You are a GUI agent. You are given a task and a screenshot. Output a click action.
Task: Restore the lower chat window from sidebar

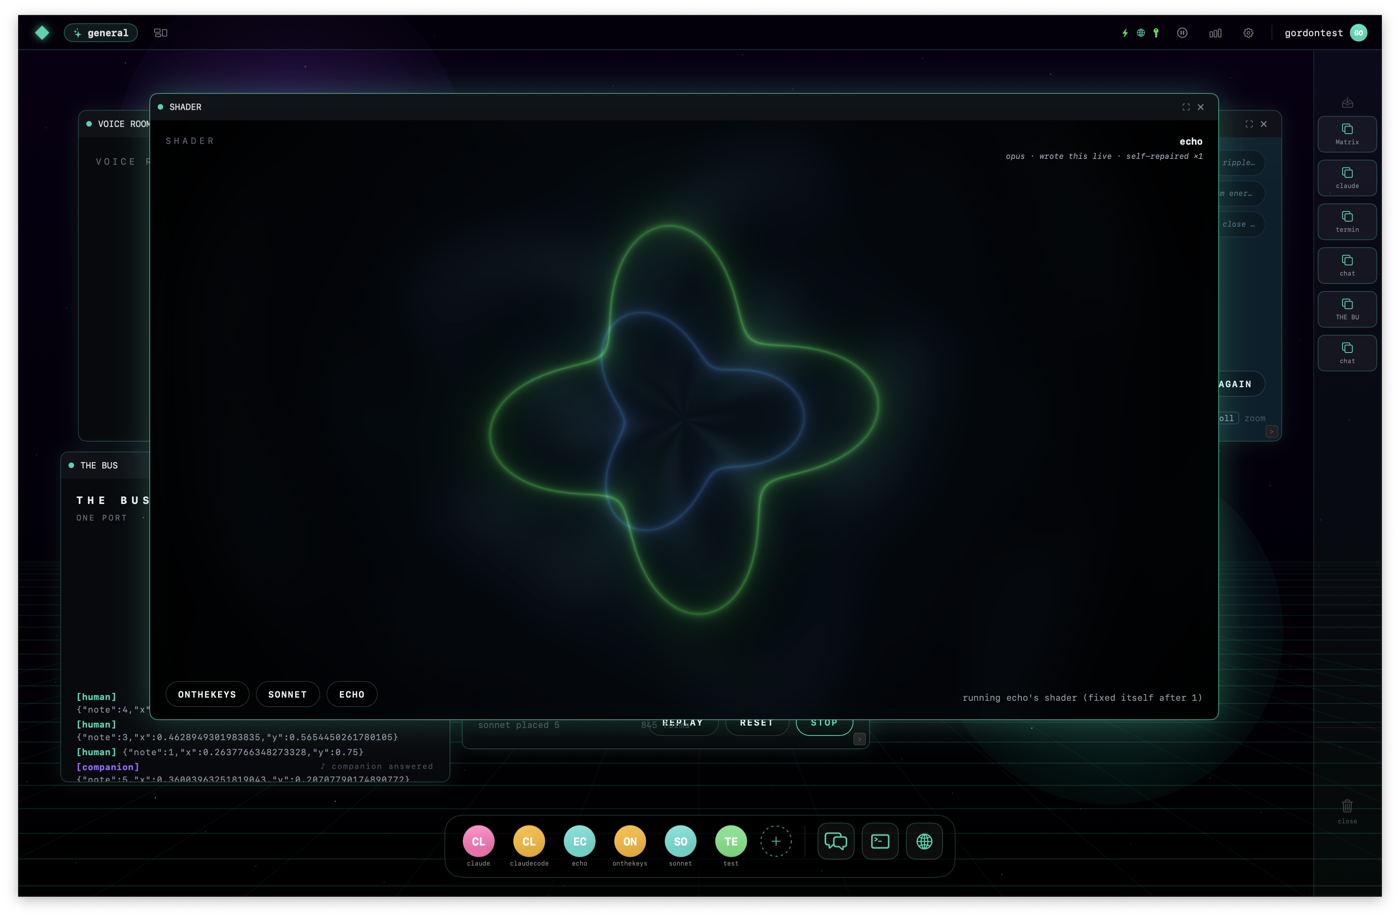point(1347,353)
